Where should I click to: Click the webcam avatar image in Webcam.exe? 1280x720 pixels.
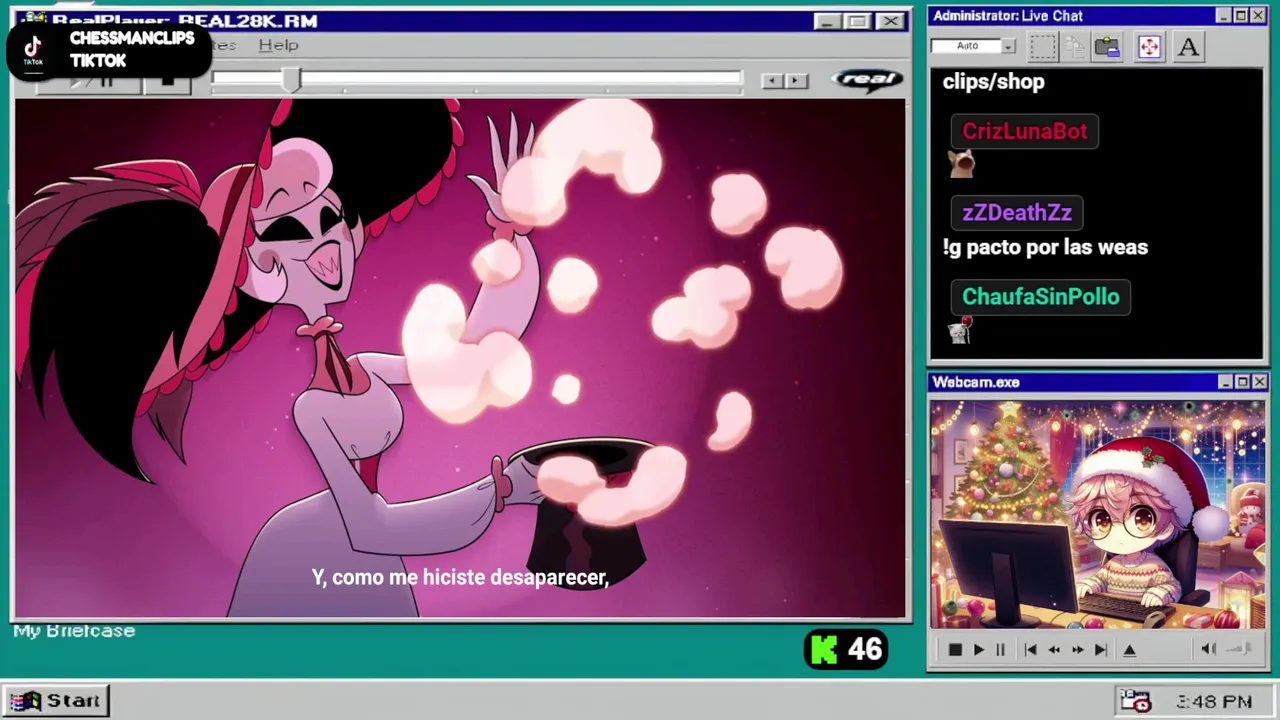pyautogui.click(x=1097, y=515)
